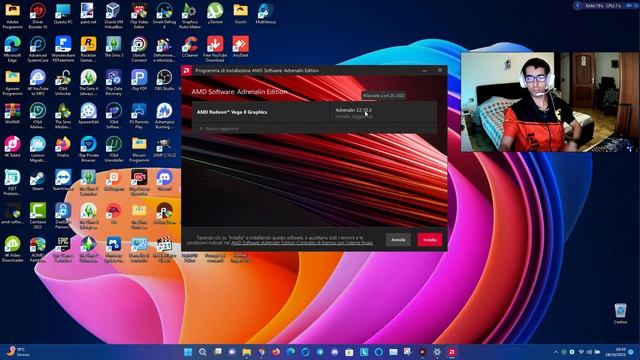The image size is (640, 360).
Task: Open 4K YouTube to MP3 shortcut
Action: pyautogui.click(x=38, y=82)
